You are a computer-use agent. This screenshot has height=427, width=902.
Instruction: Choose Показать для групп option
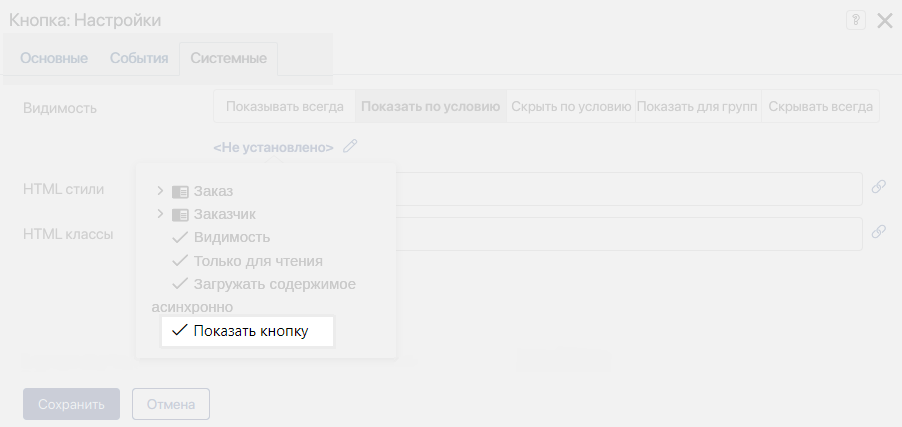click(699, 106)
